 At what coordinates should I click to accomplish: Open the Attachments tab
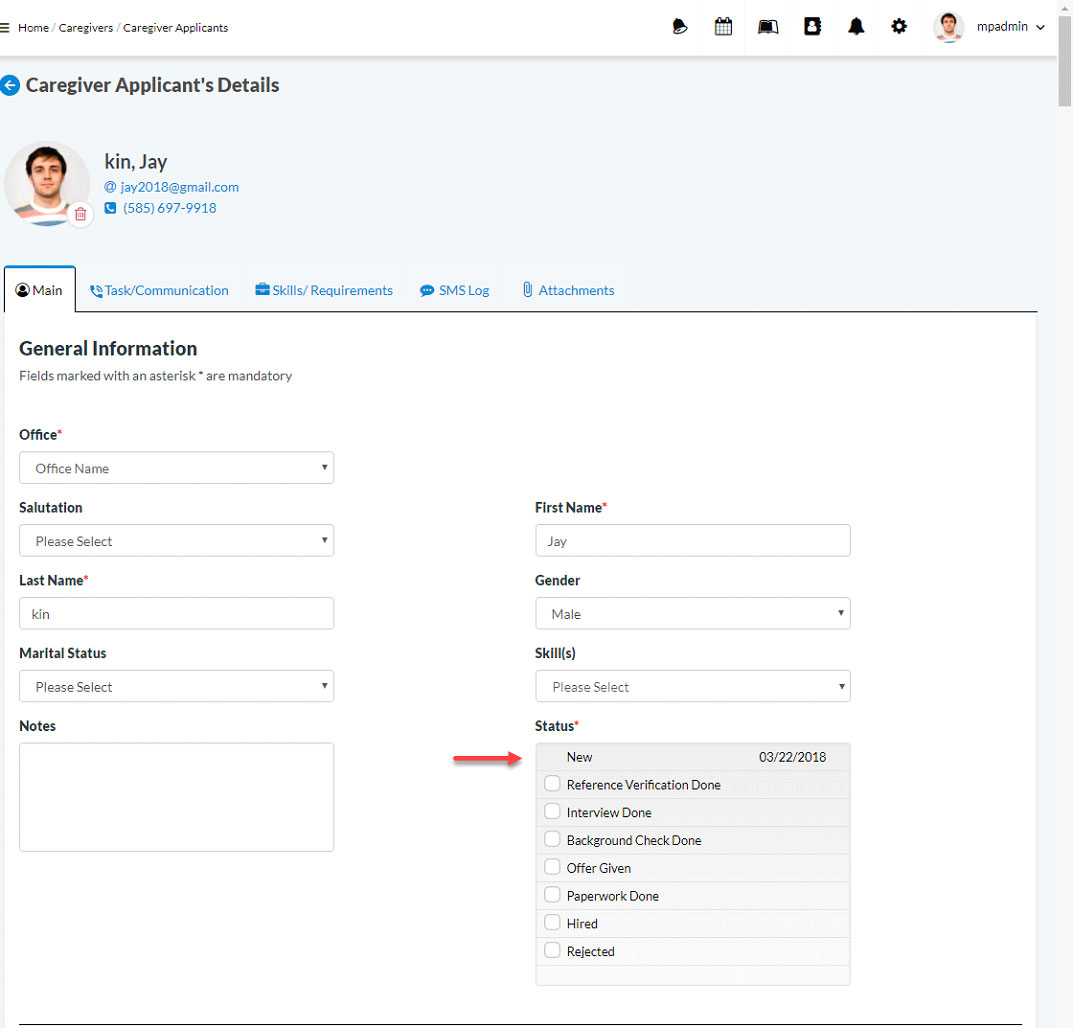coord(568,291)
